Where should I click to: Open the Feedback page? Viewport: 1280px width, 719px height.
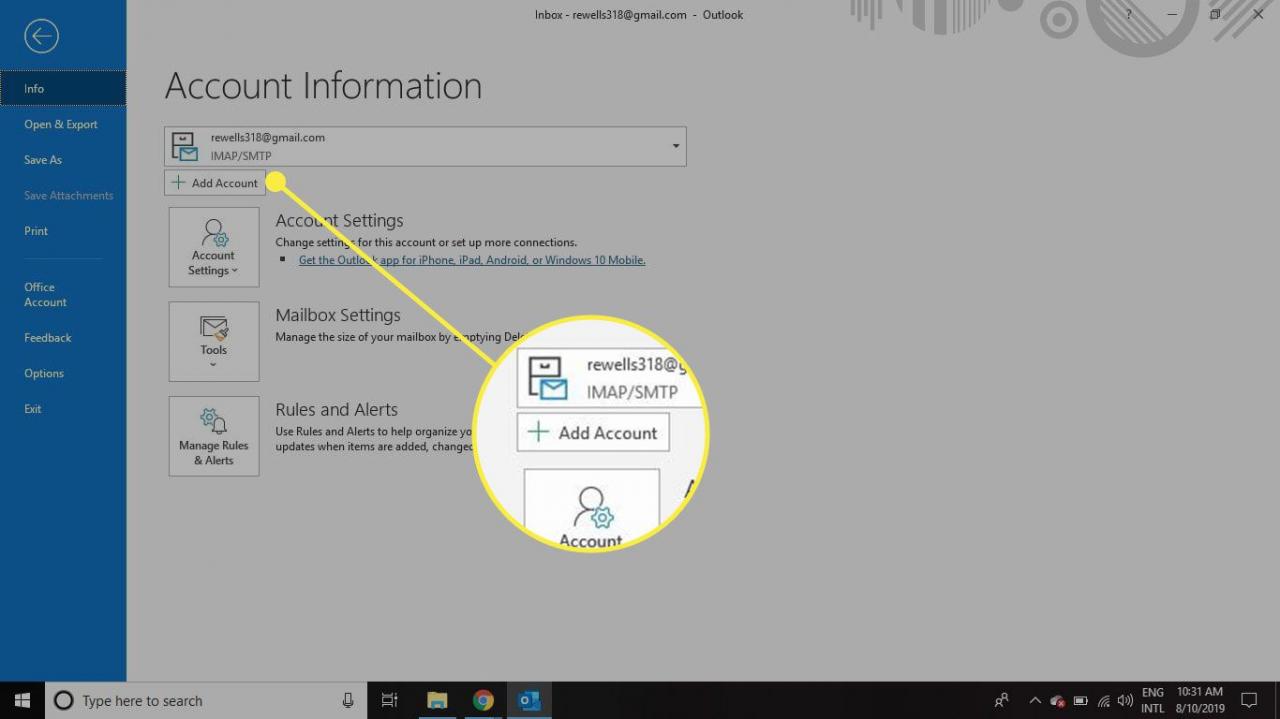[63, 338]
